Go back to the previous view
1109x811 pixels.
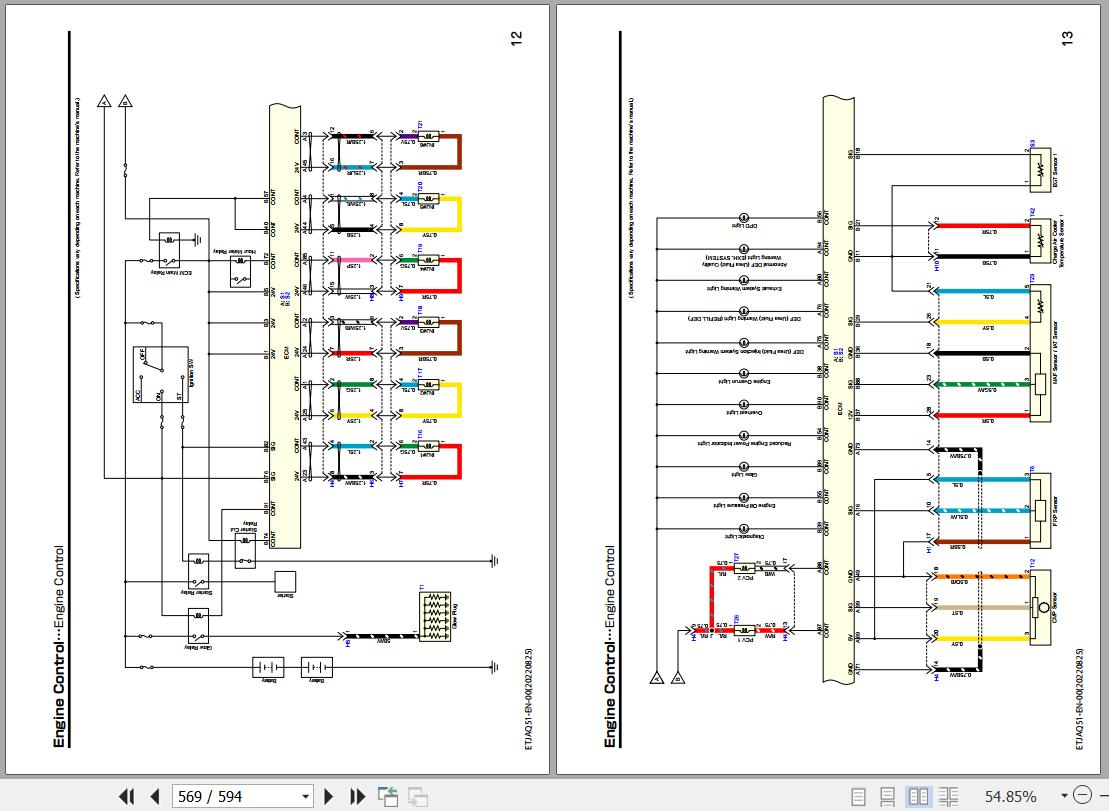point(388,797)
